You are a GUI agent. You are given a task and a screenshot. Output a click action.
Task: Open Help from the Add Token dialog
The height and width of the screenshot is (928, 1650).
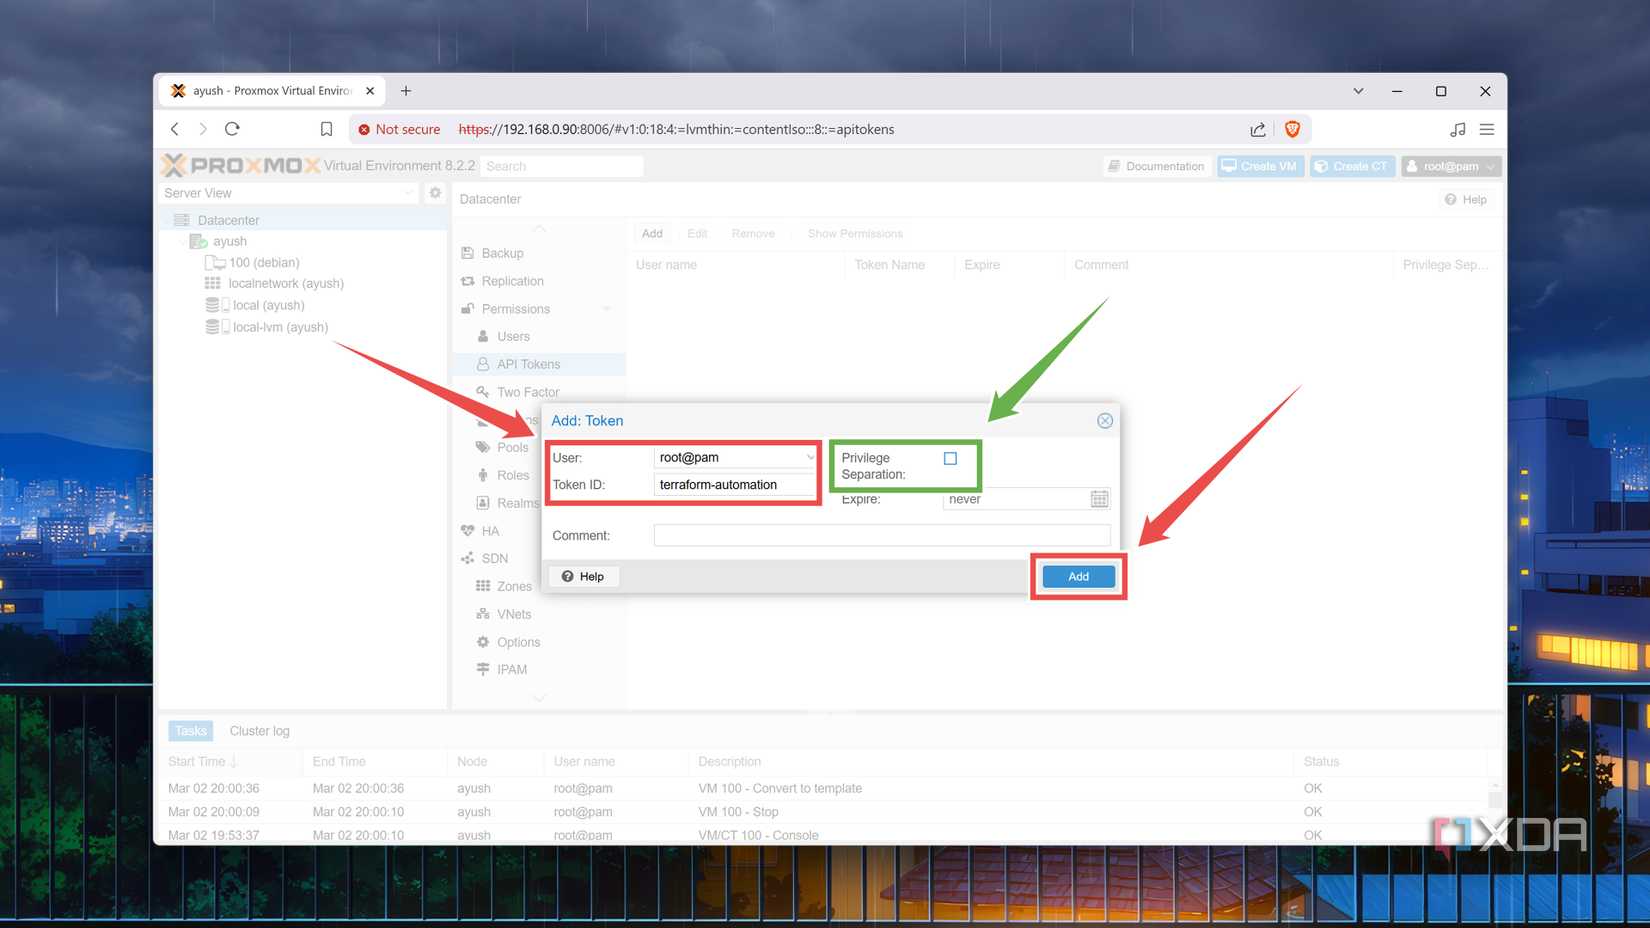[x=583, y=576]
